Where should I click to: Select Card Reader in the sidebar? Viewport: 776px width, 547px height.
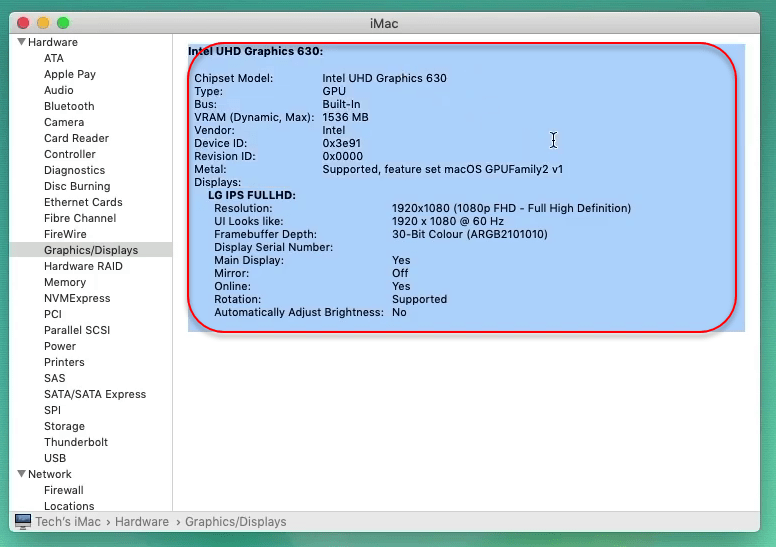pyautogui.click(x=76, y=138)
